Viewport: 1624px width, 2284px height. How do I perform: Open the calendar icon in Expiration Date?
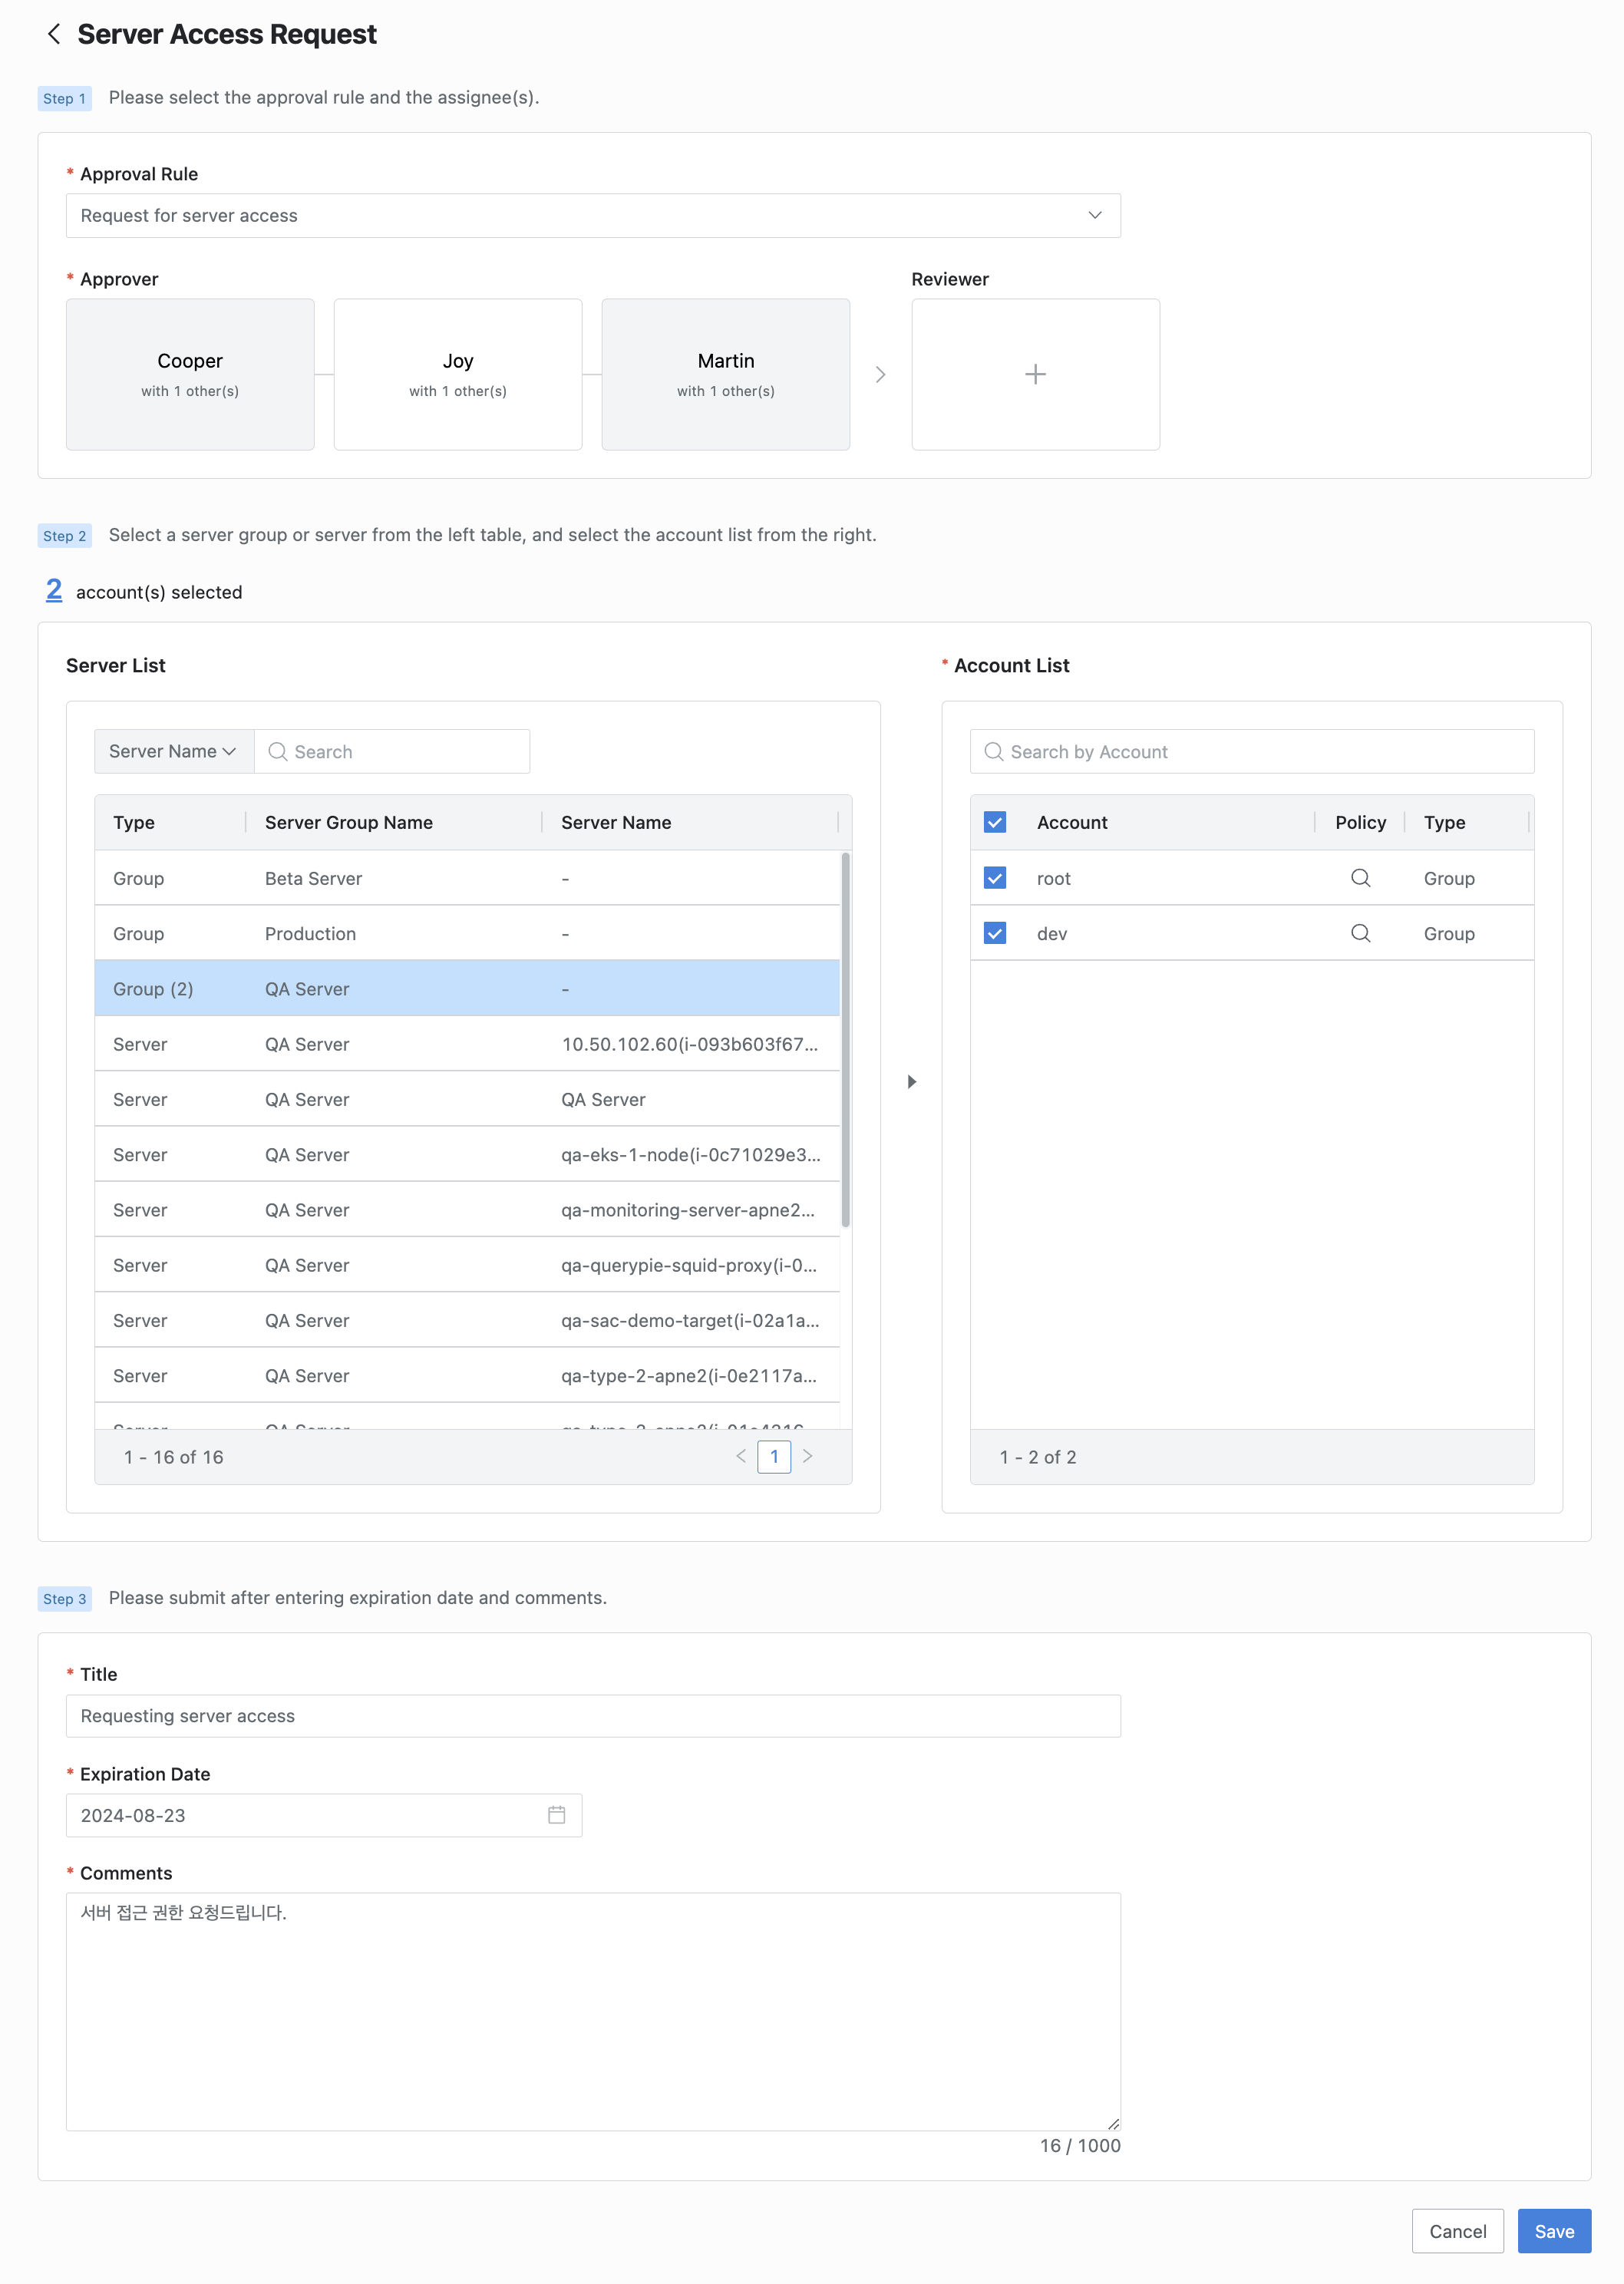tap(557, 1814)
